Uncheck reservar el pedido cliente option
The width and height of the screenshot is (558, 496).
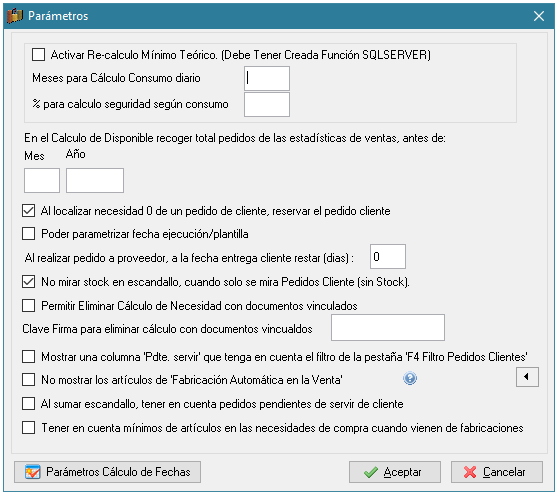click(28, 211)
